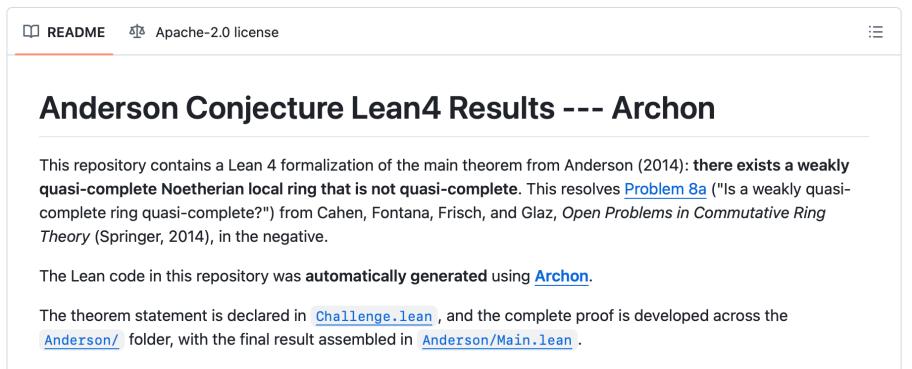Image resolution: width=912 pixels, height=369 pixels.
Task: Click the orange underline beneath README tab
Action: [64, 54]
